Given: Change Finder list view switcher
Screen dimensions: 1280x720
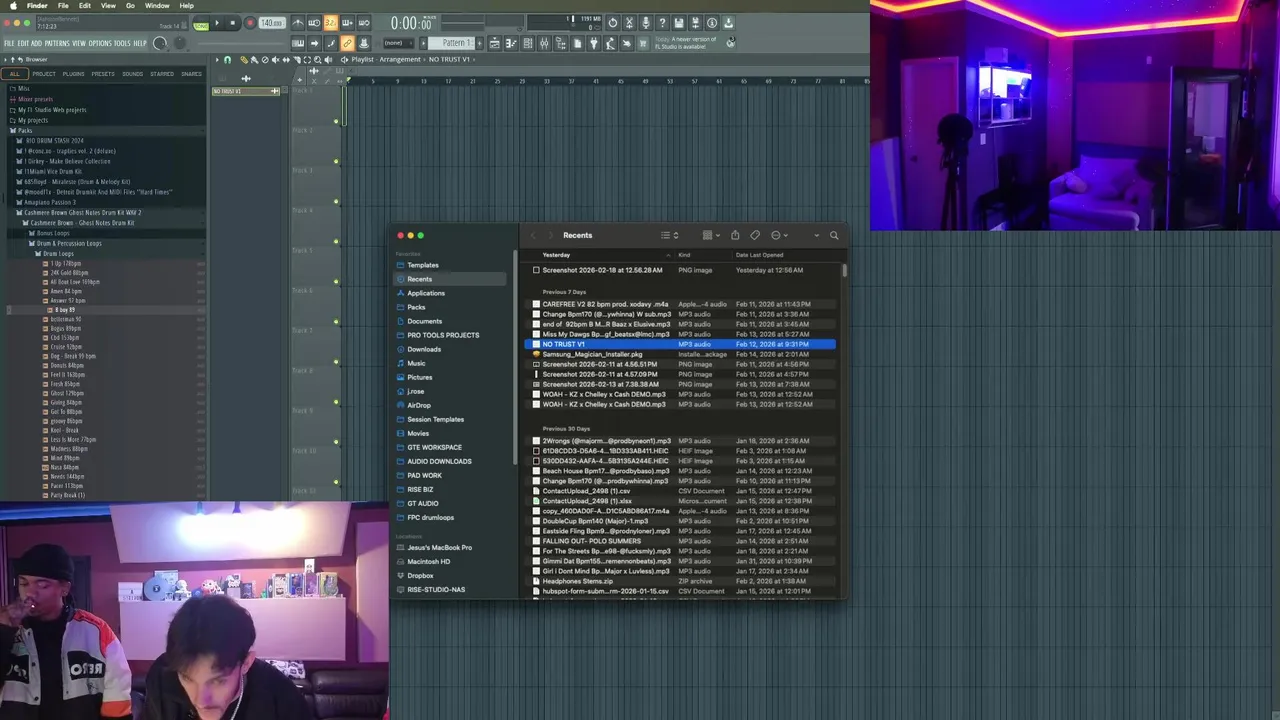Looking at the screenshot, I should (670, 235).
